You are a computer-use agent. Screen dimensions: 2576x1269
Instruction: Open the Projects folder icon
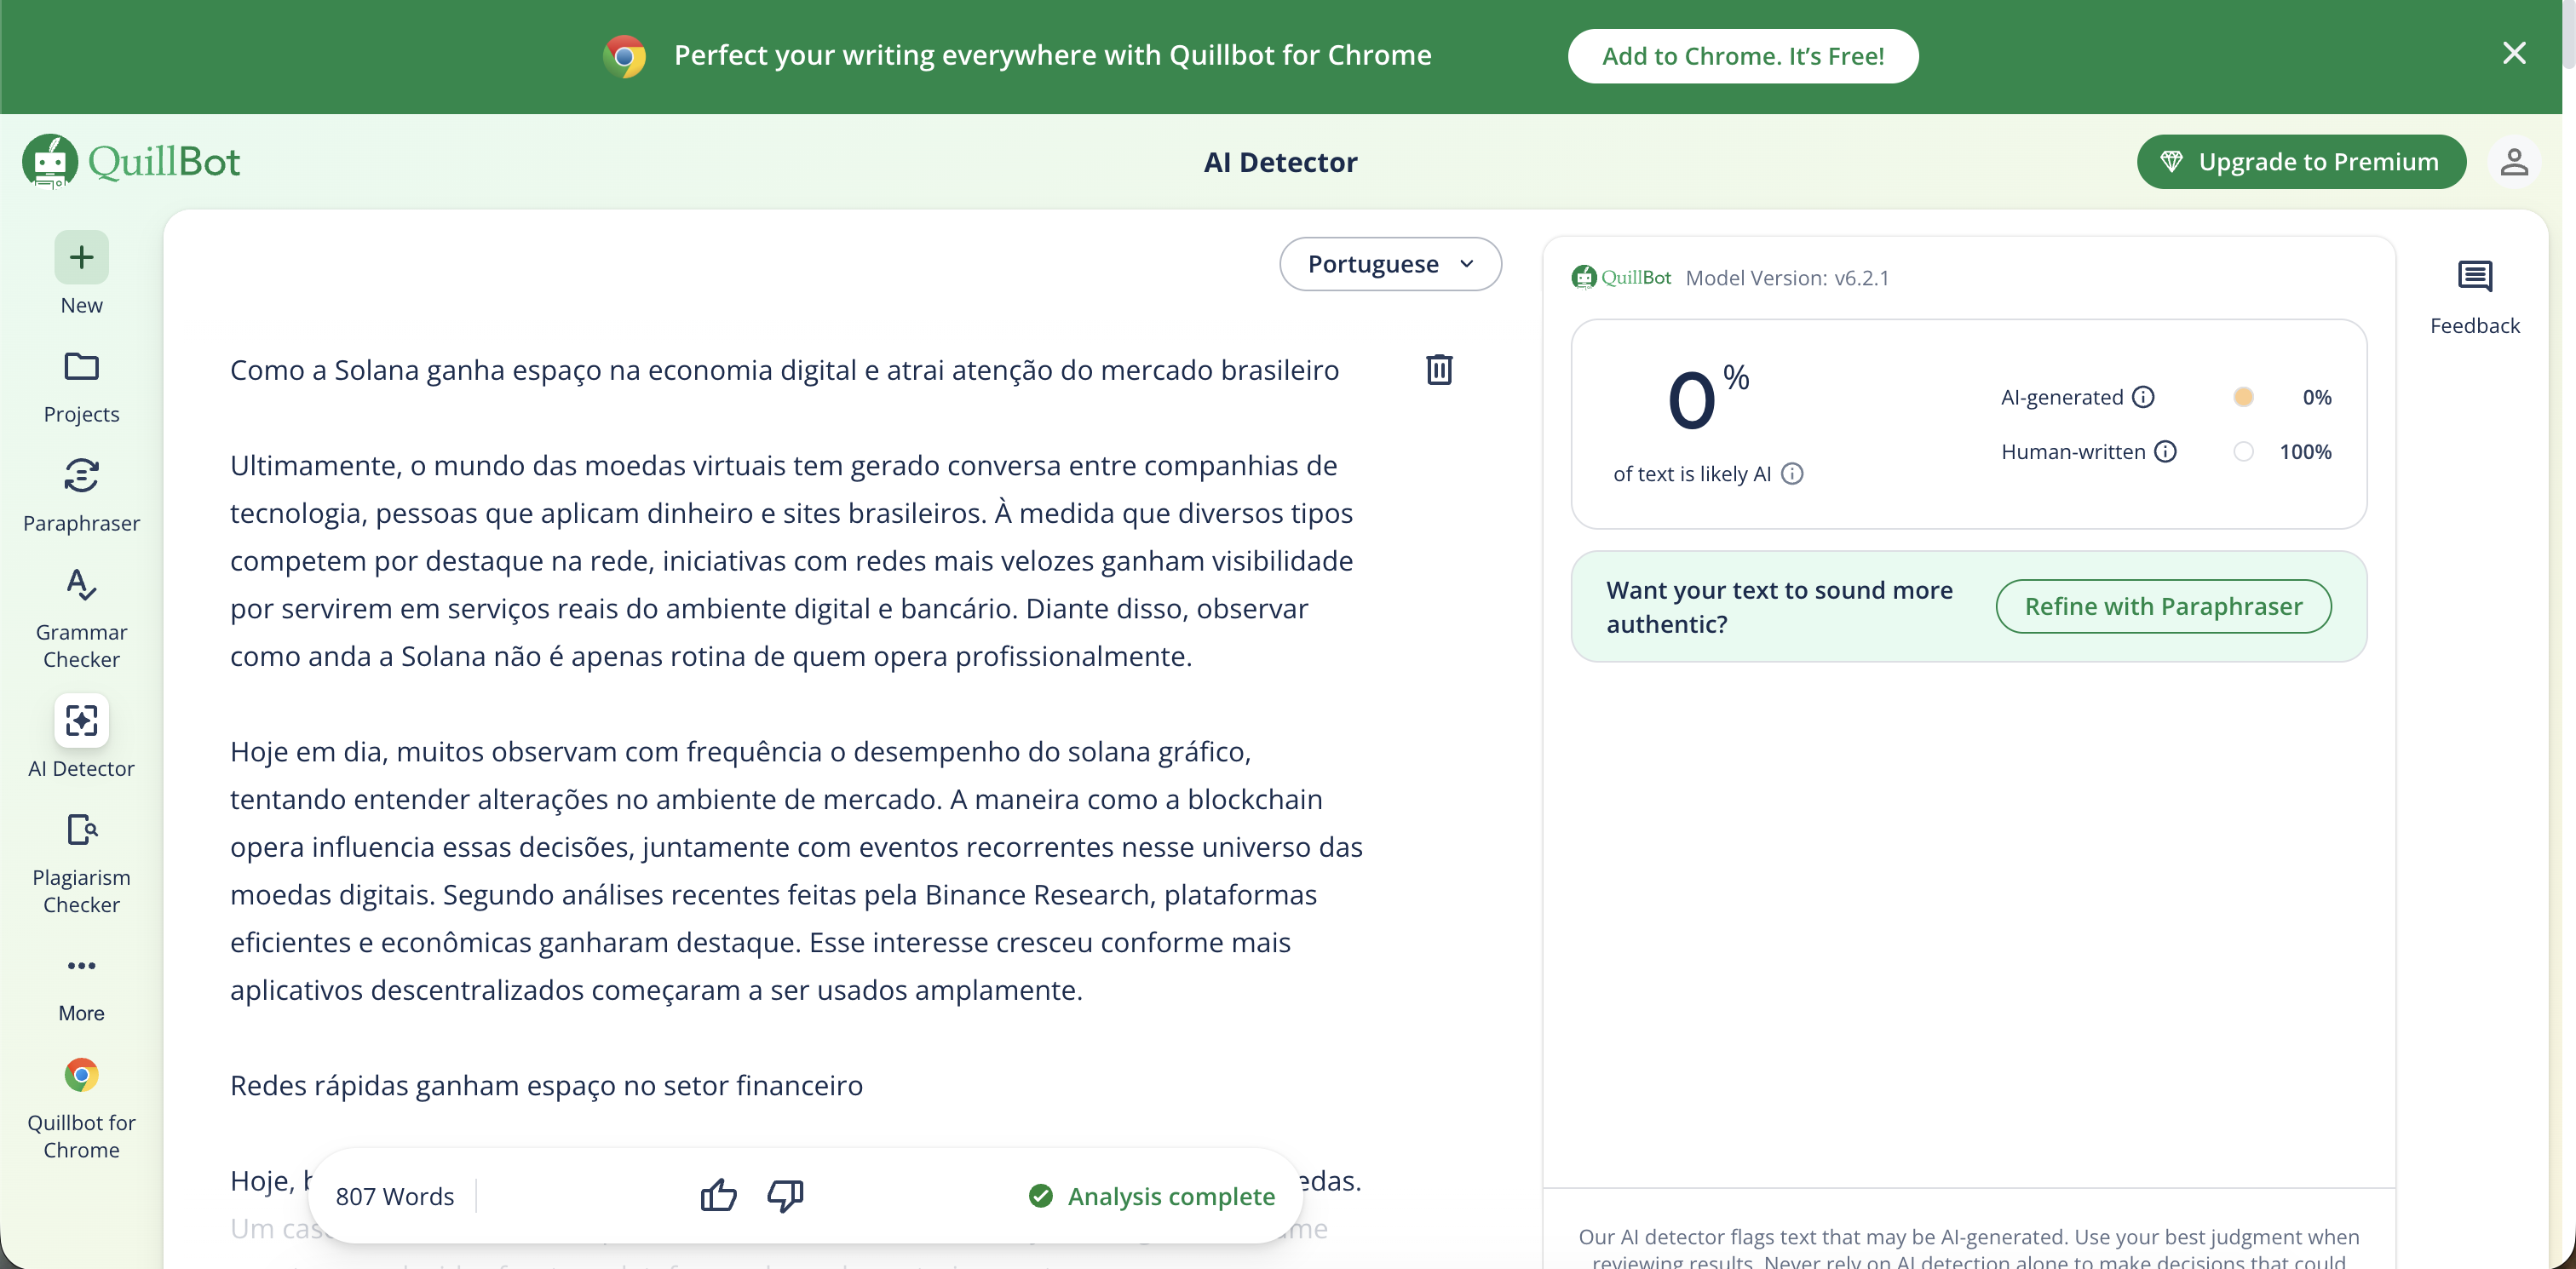81,366
